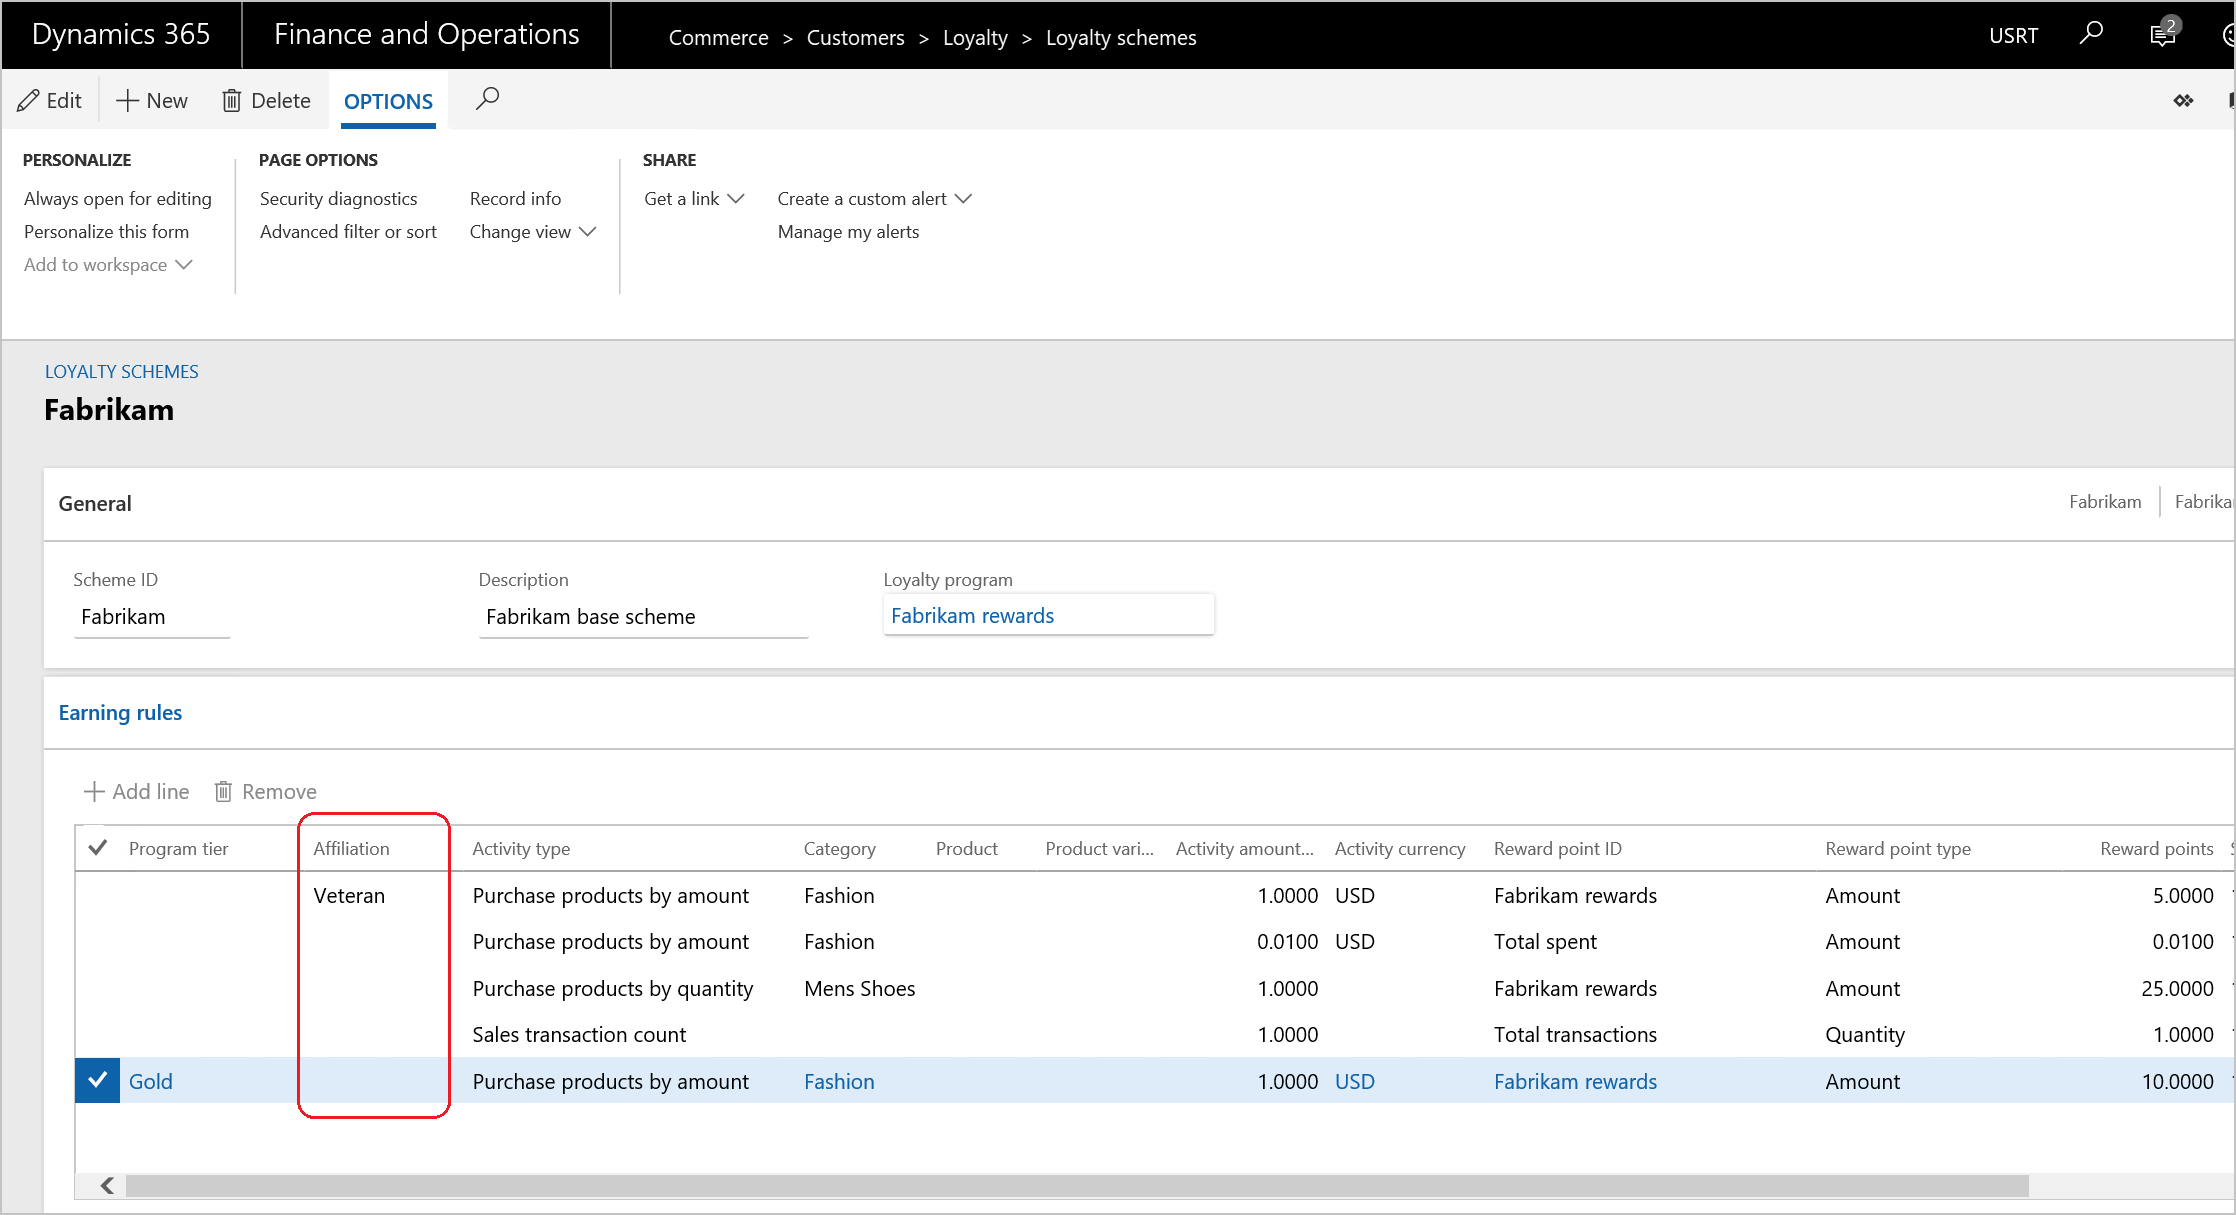Click the Search icon in toolbar
The image size is (2236, 1215).
(x=489, y=100)
